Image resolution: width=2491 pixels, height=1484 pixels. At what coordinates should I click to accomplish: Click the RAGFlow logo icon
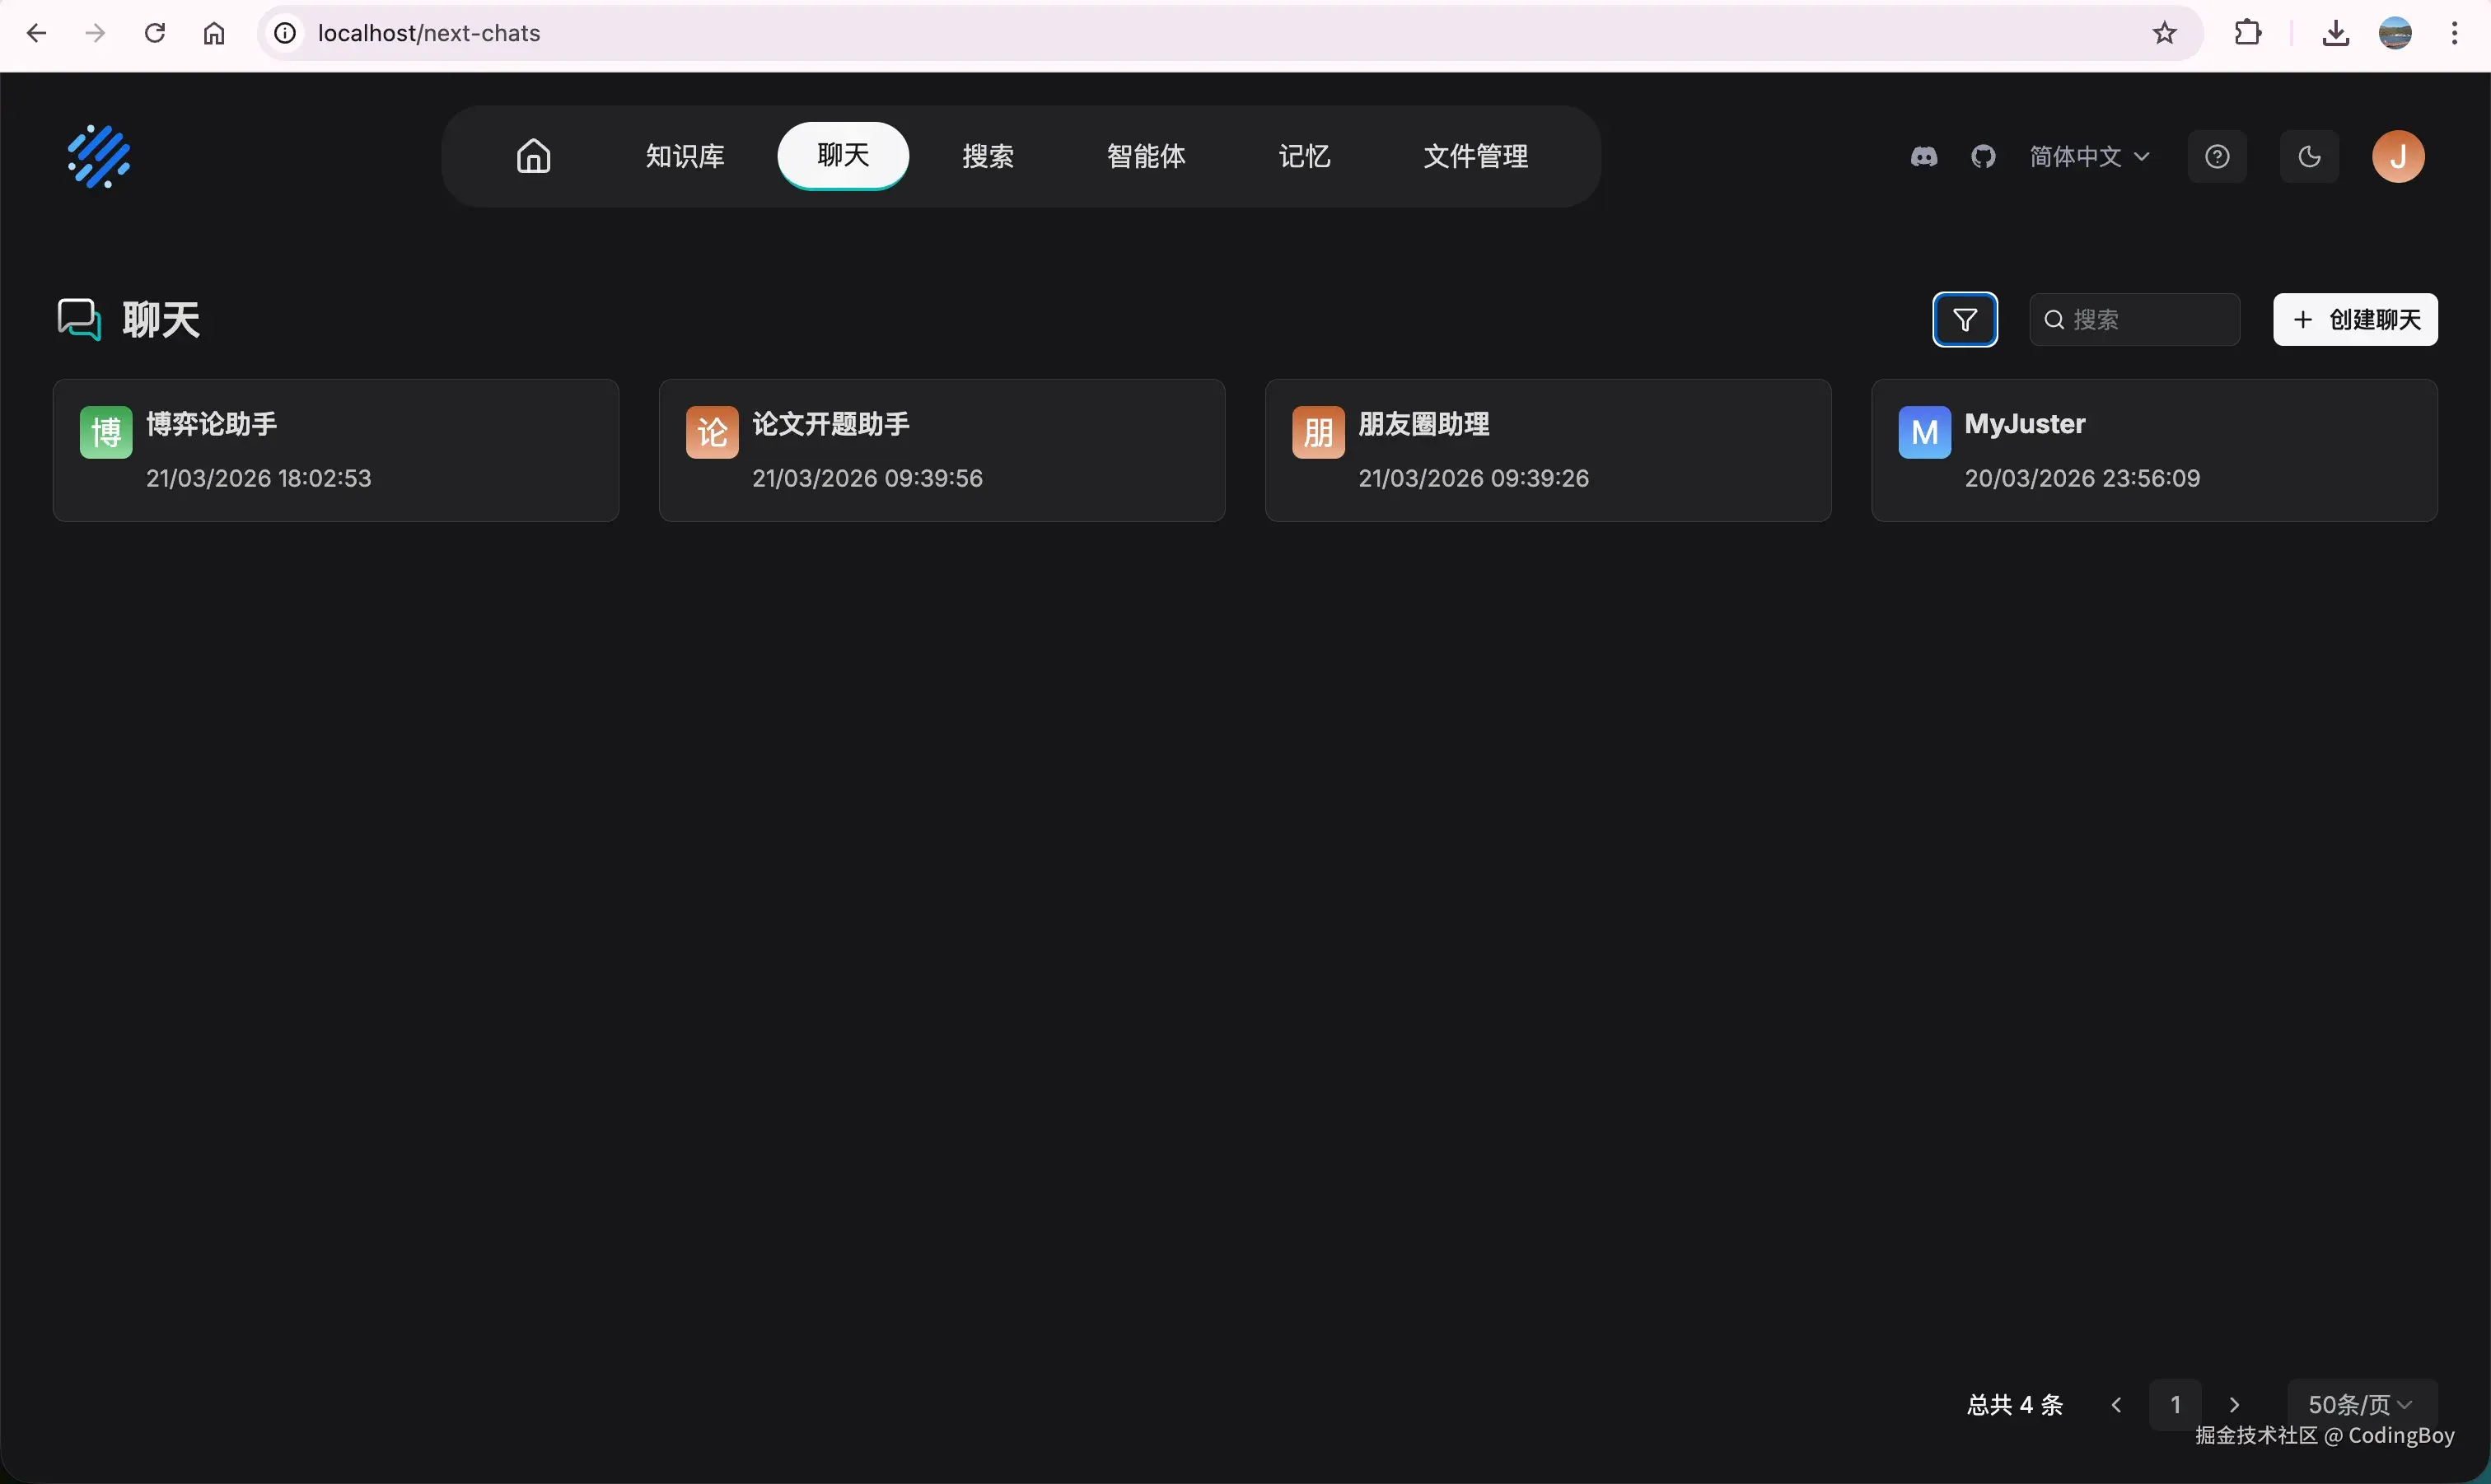tap(99, 157)
